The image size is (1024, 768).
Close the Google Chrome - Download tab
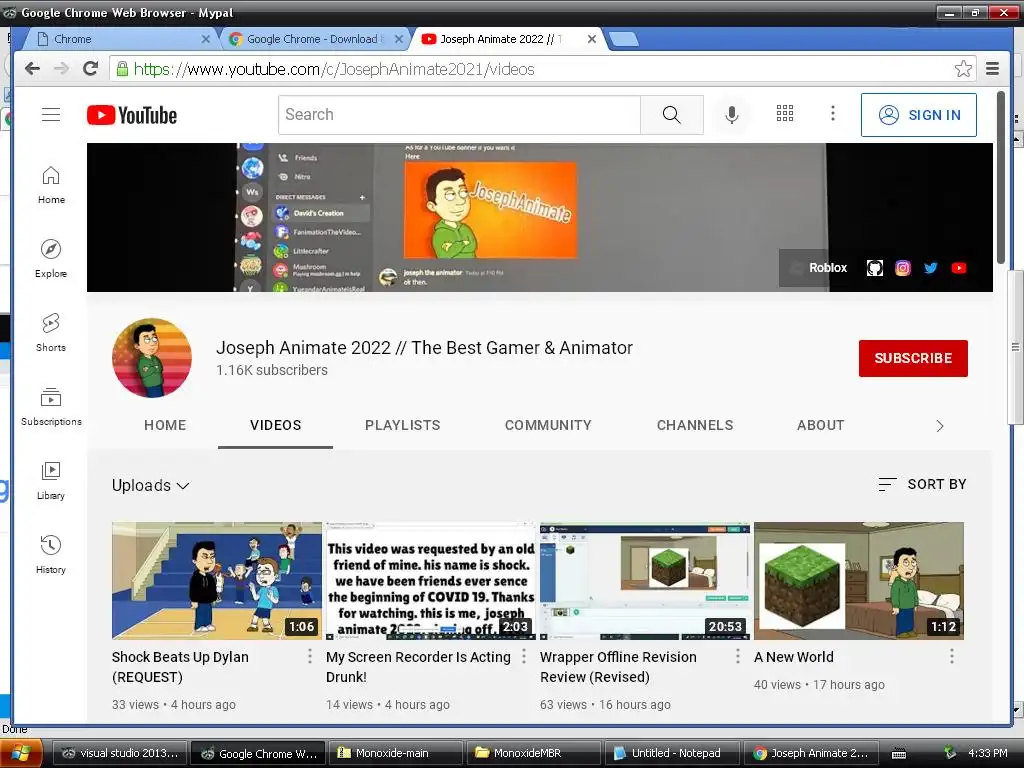(x=399, y=39)
